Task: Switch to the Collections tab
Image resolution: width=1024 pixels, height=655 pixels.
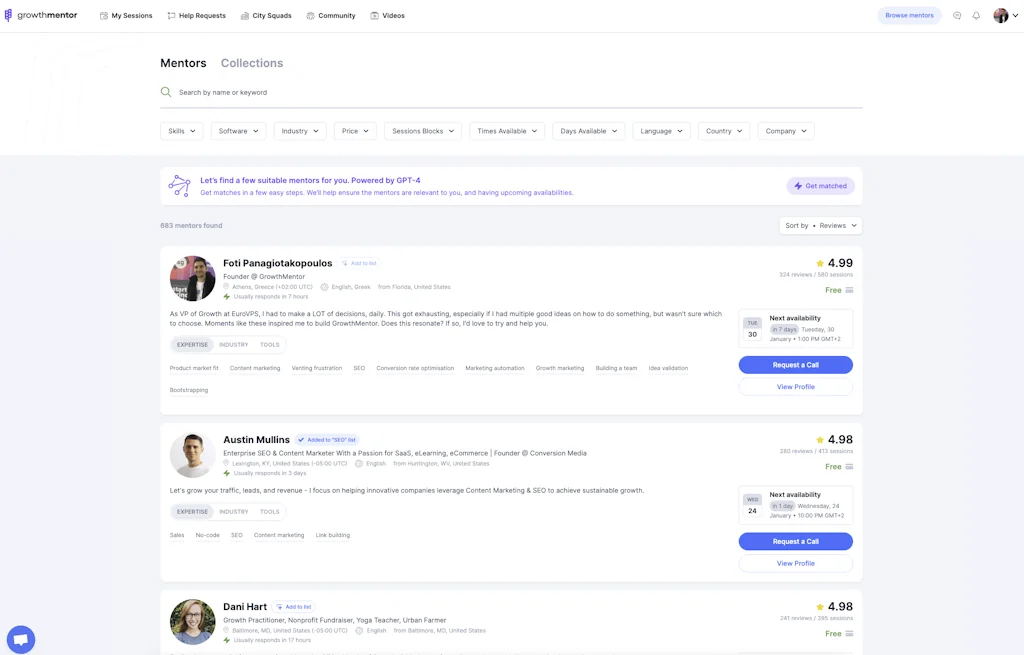Action: click(251, 62)
